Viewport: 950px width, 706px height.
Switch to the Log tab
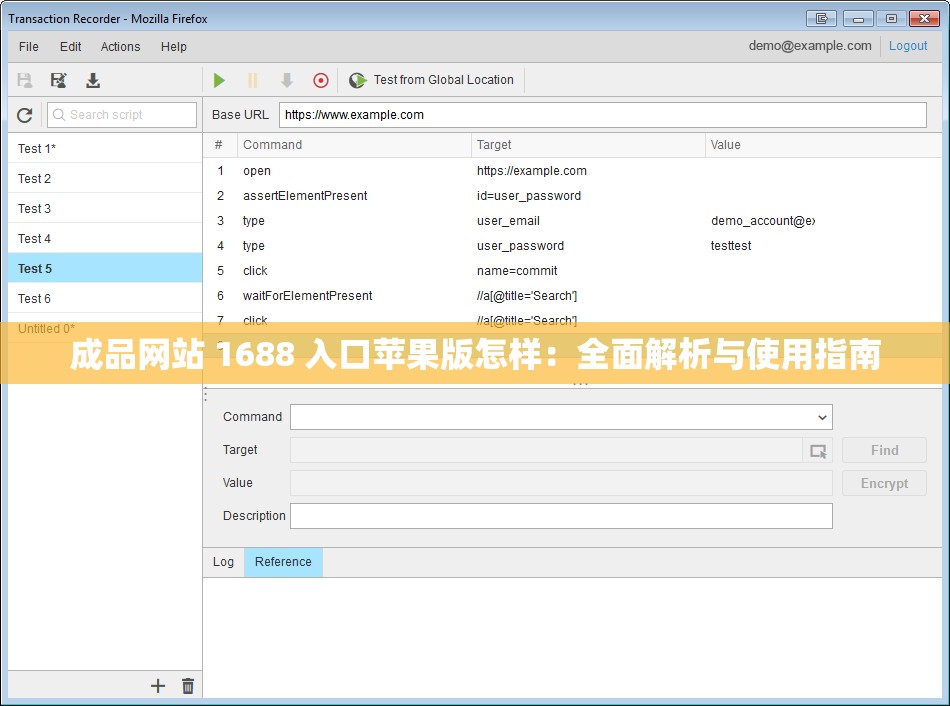click(x=223, y=562)
